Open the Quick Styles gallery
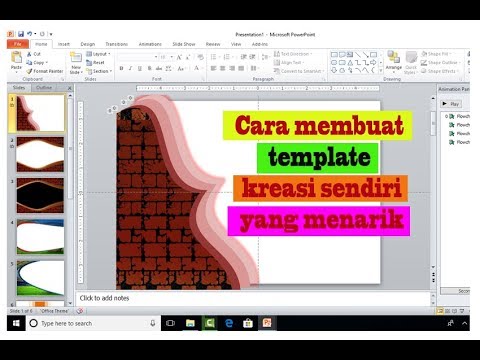The image size is (480, 360). point(411,63)
